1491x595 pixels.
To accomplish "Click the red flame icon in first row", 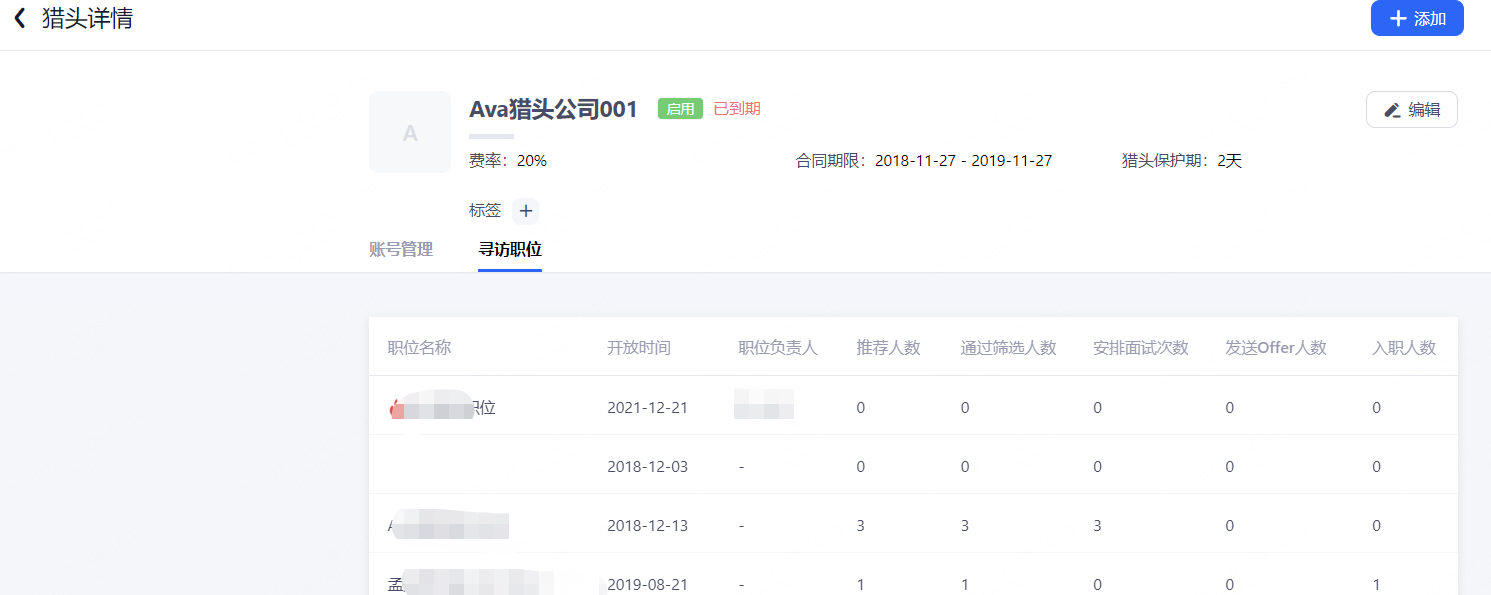I will tap(395, 408).
